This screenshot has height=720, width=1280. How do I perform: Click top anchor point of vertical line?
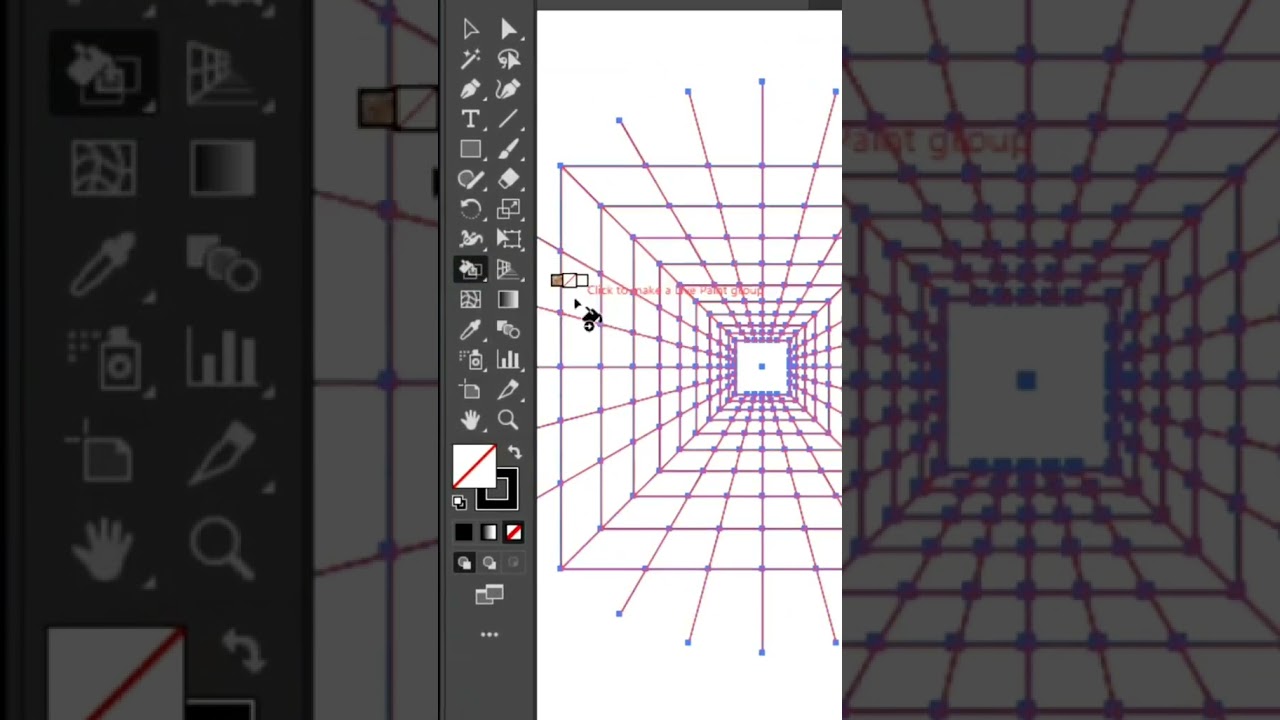point(762,81)
